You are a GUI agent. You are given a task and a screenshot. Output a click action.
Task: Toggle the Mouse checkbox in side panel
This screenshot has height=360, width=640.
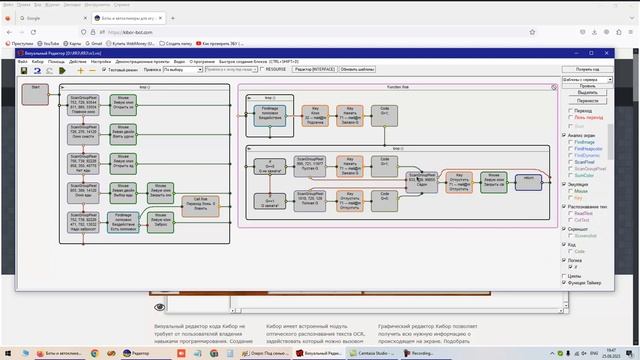tap(571, 191)
